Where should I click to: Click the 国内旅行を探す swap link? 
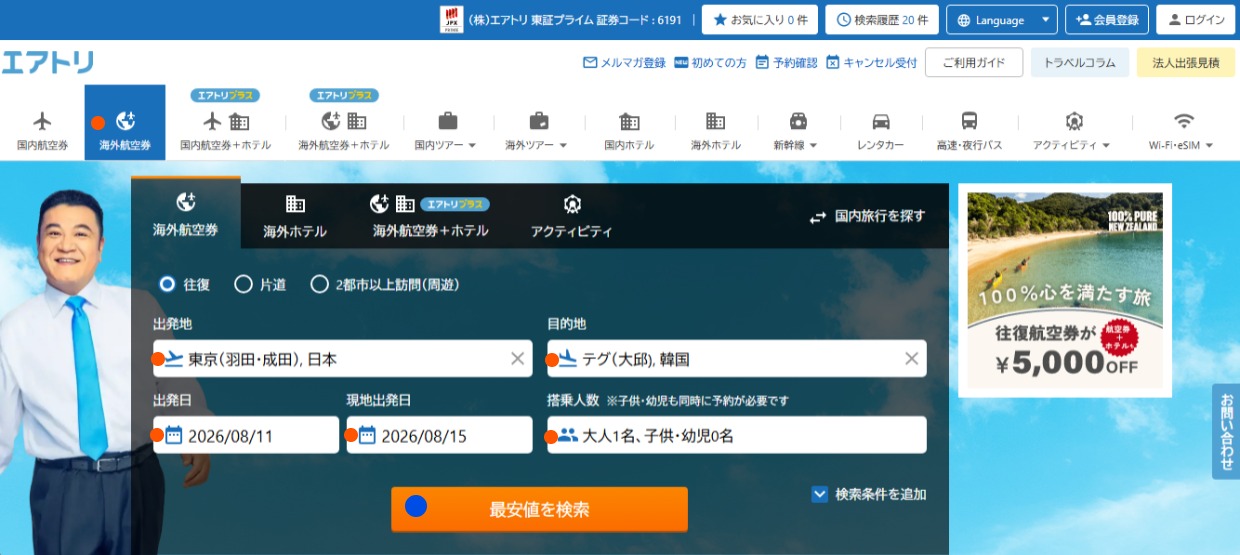pos(867,216)
